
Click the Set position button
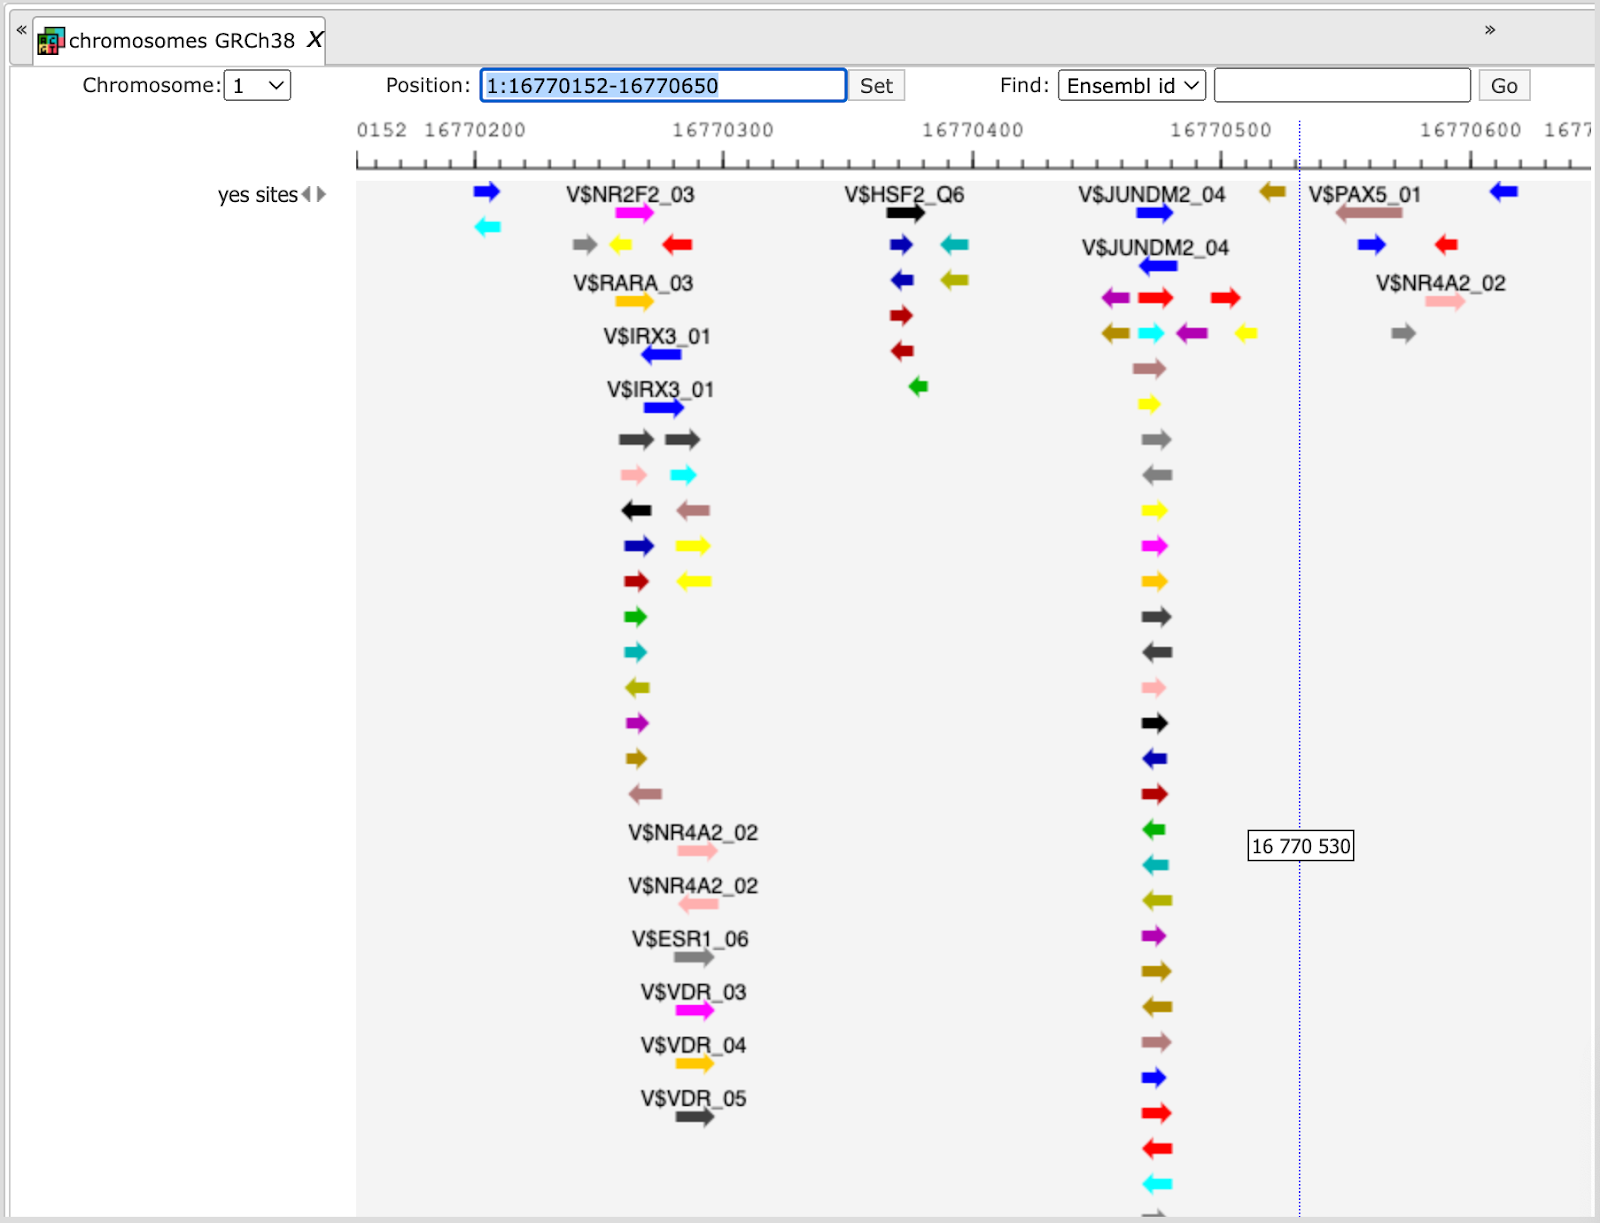click(x=877, y=86)
